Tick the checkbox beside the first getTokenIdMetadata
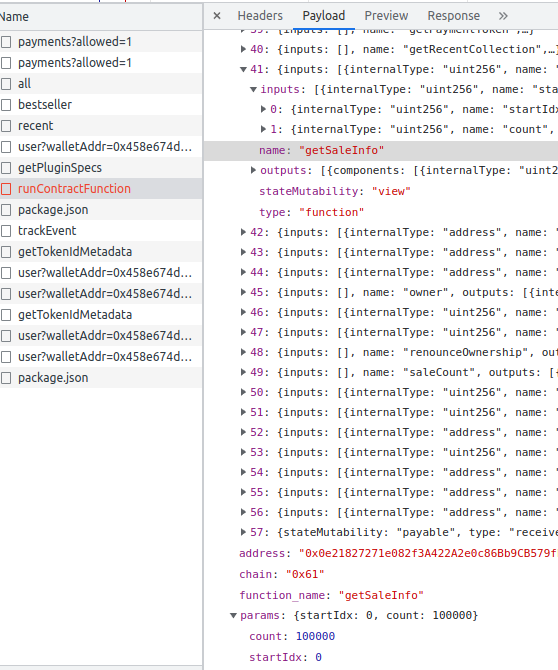 [x=6, y=252]
